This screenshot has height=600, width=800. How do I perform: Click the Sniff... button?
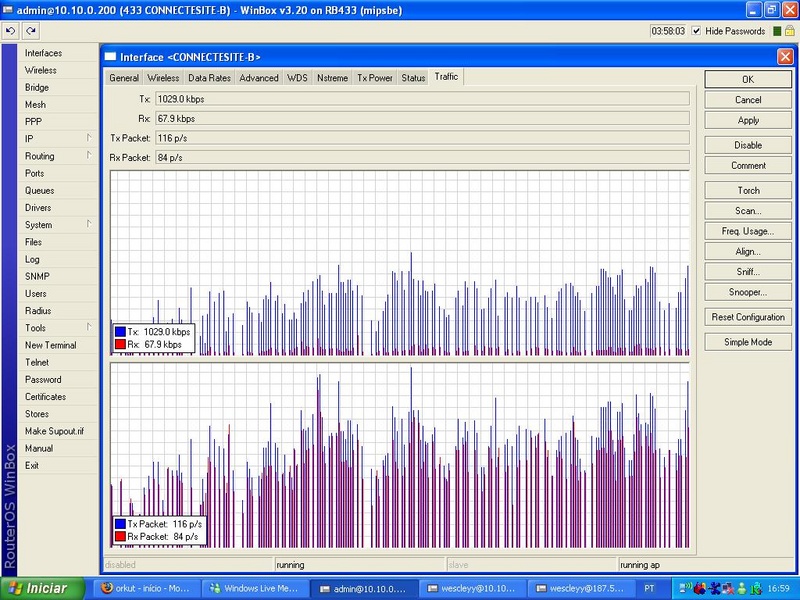point(748,272)
